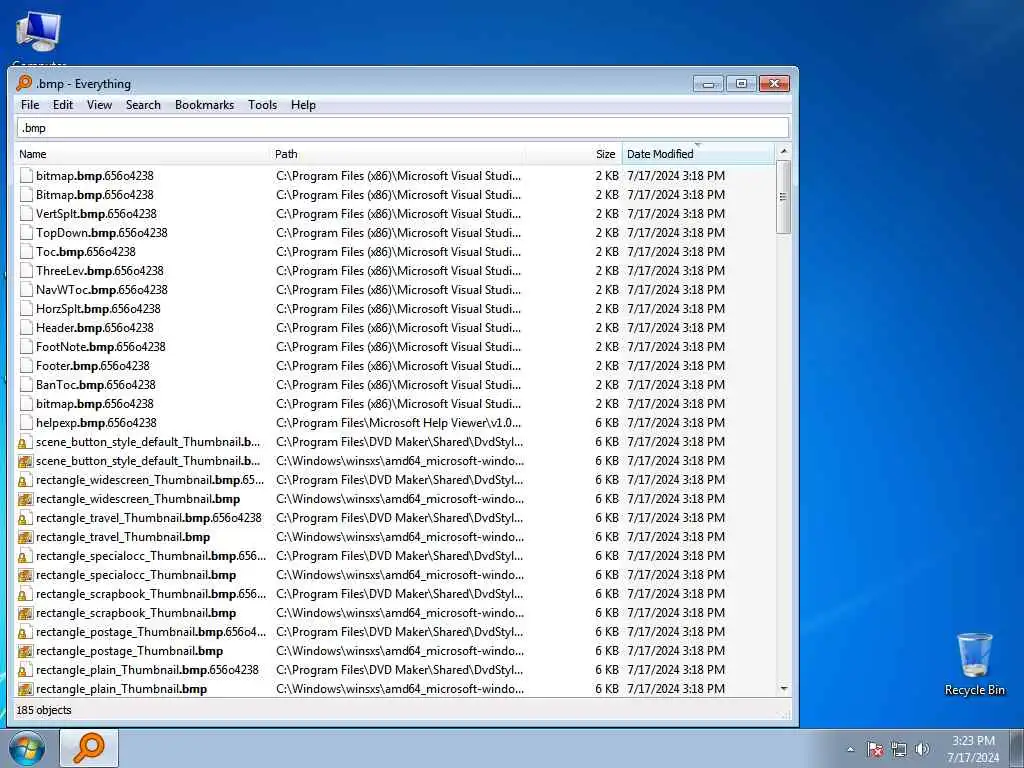Open the volume speaker tray icon

click(x=921, y=749)
